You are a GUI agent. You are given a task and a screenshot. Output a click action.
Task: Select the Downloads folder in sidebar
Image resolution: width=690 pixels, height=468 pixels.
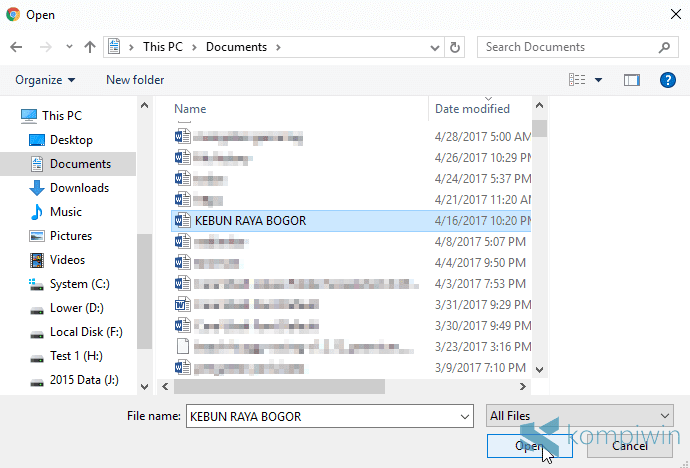(x=78, y=188)
